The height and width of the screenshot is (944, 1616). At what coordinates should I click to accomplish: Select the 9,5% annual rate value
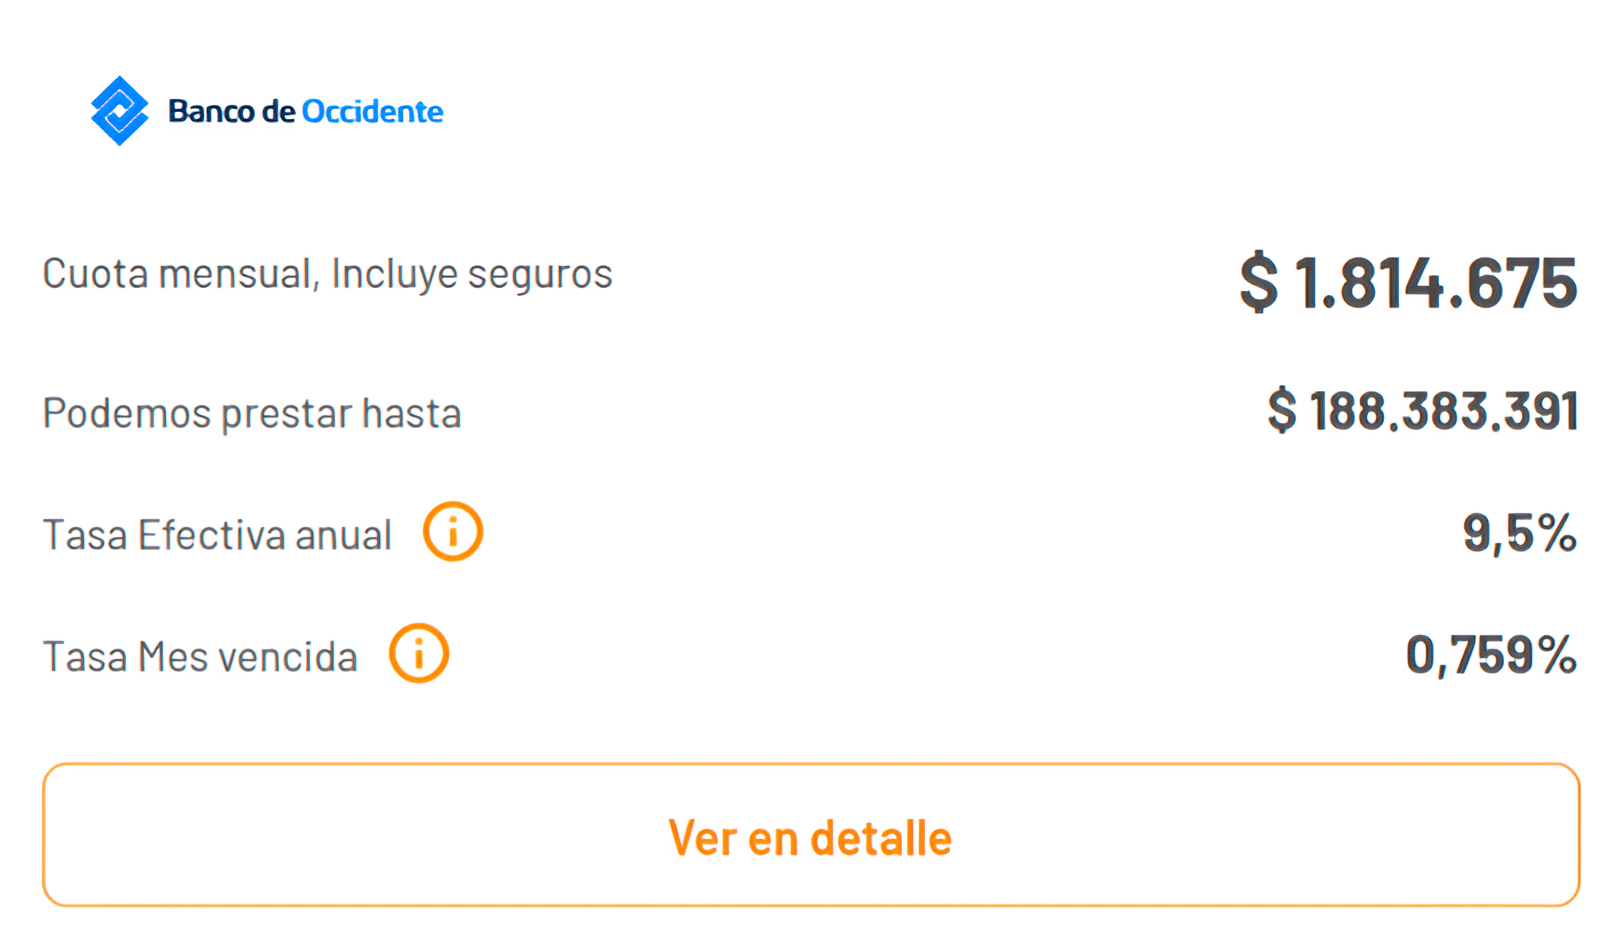1519,531
